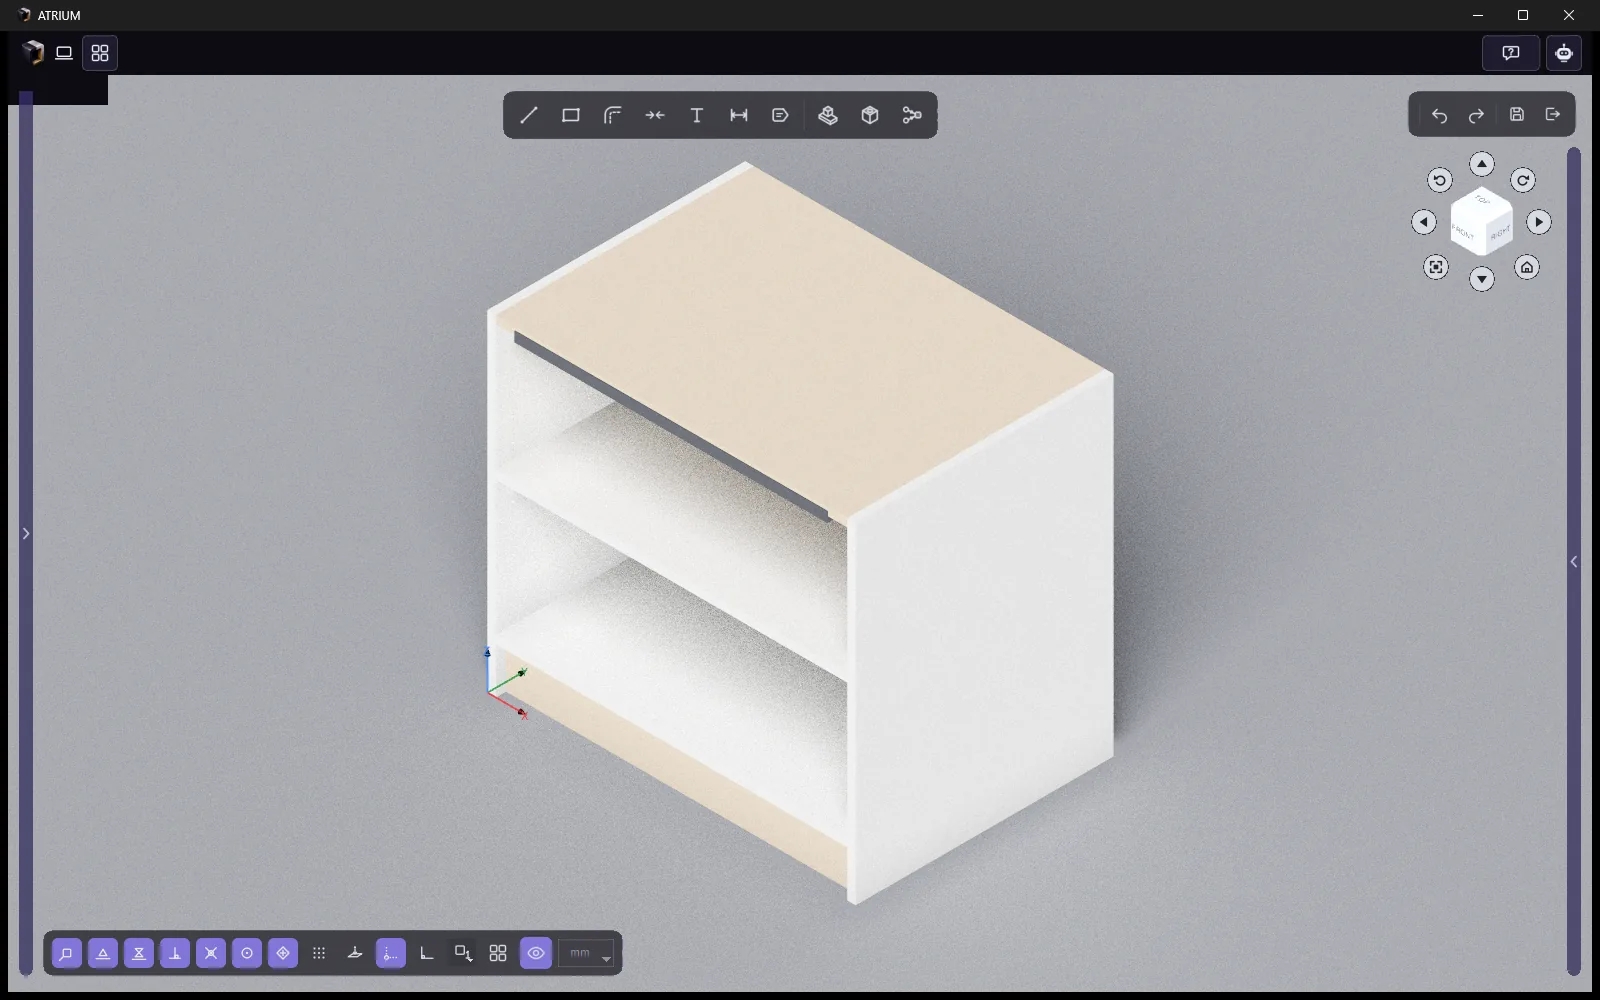Click the RIGHT face of view cube
The image size is (1600, 1000).
(x=1498, y=233)
